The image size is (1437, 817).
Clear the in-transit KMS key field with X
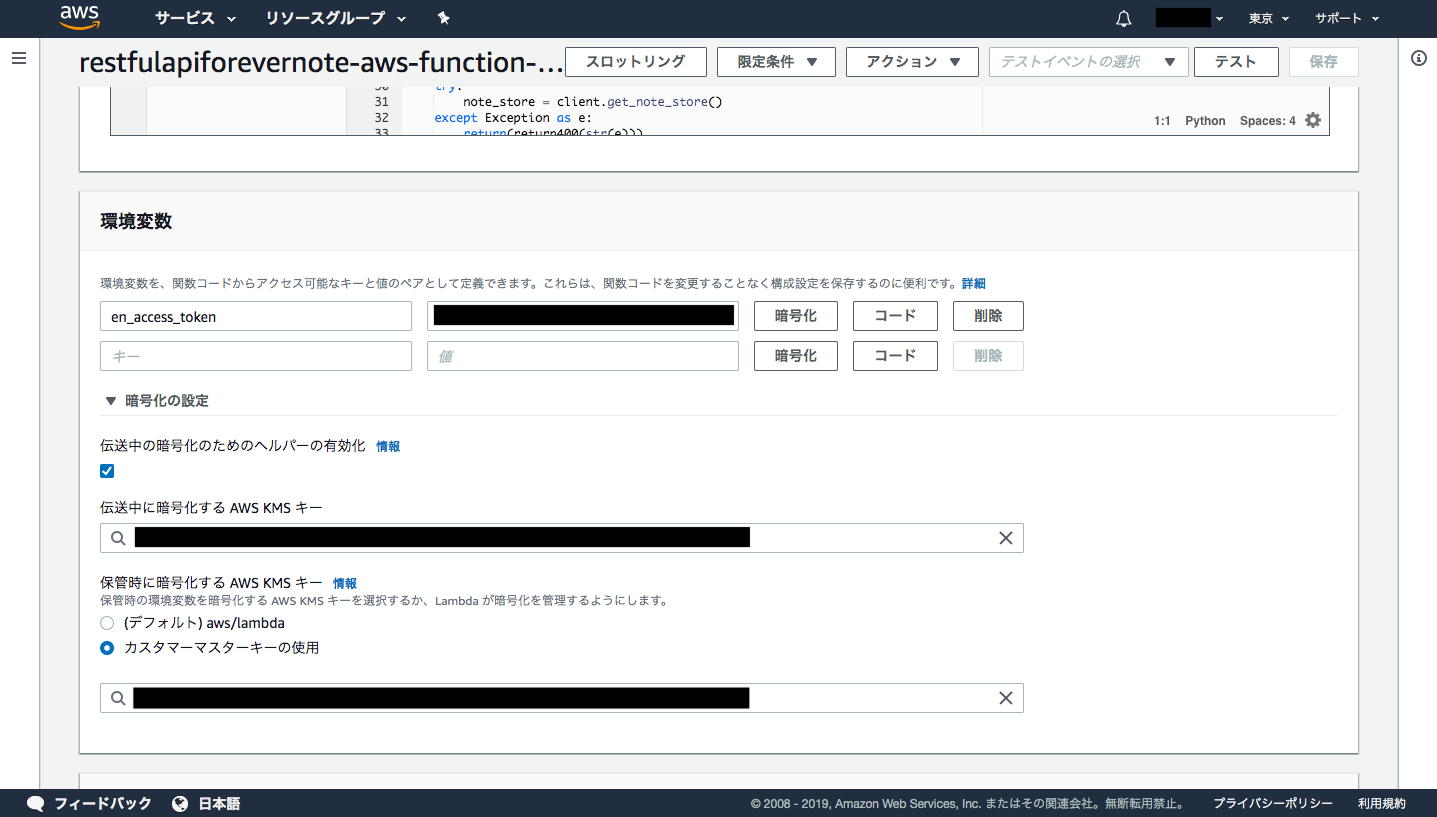click(1006, 538)
